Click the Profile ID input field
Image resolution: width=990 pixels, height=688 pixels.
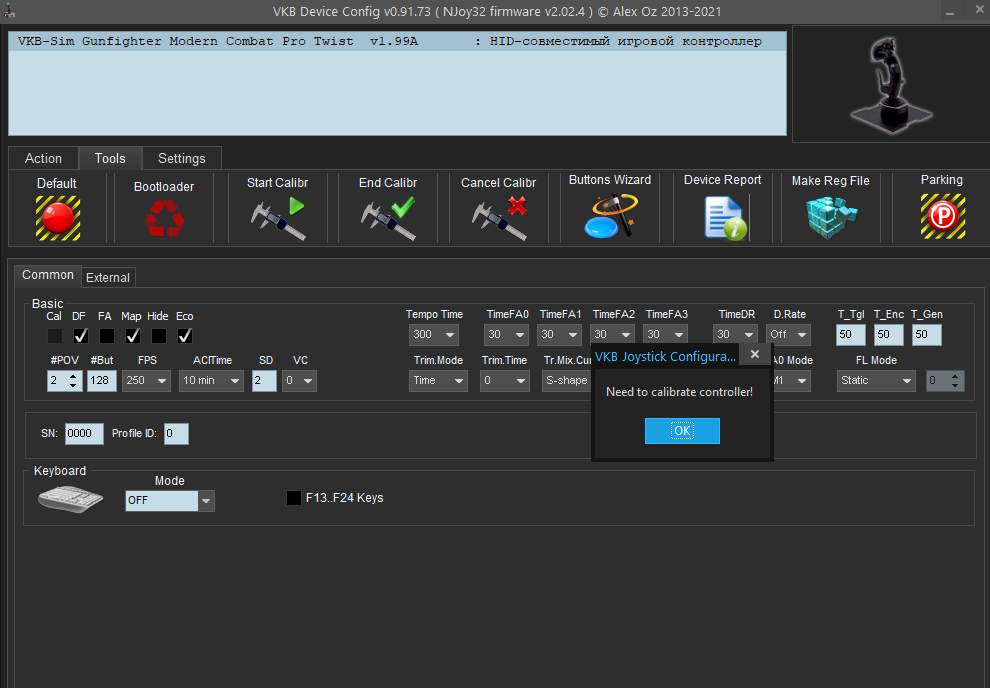click(x=176, y=434)
